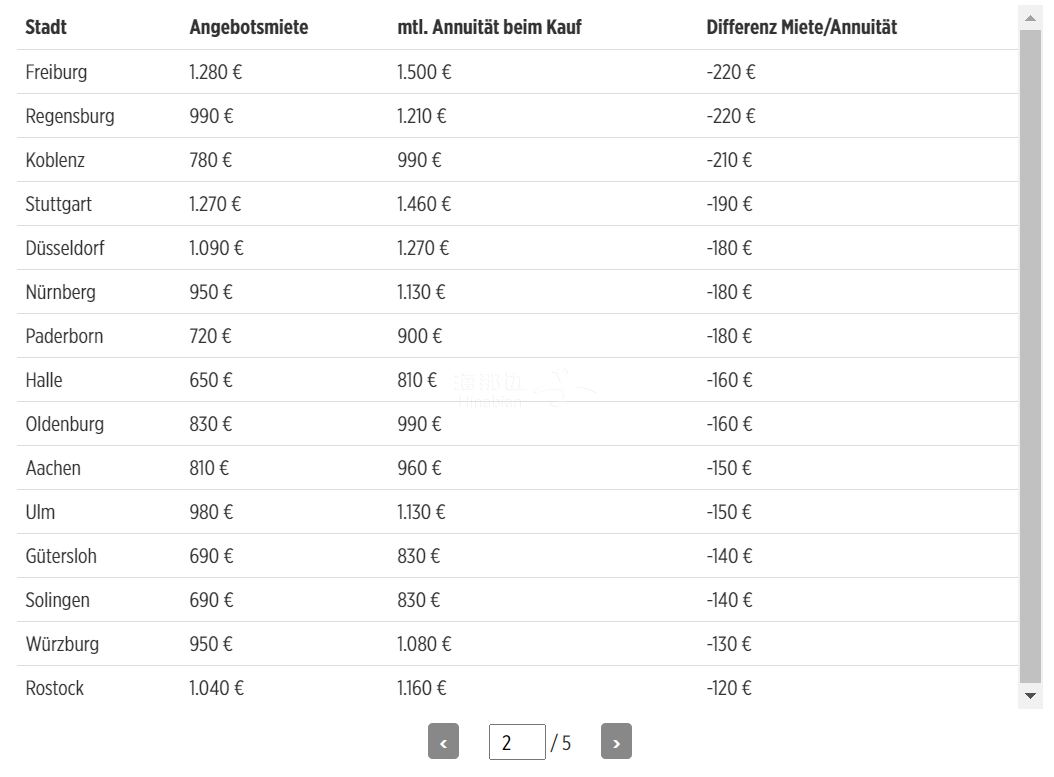Viewport: 1054px width, 777px height.
Task: Click the Differenz Miete/Annuität header
Action: [801, 28]
